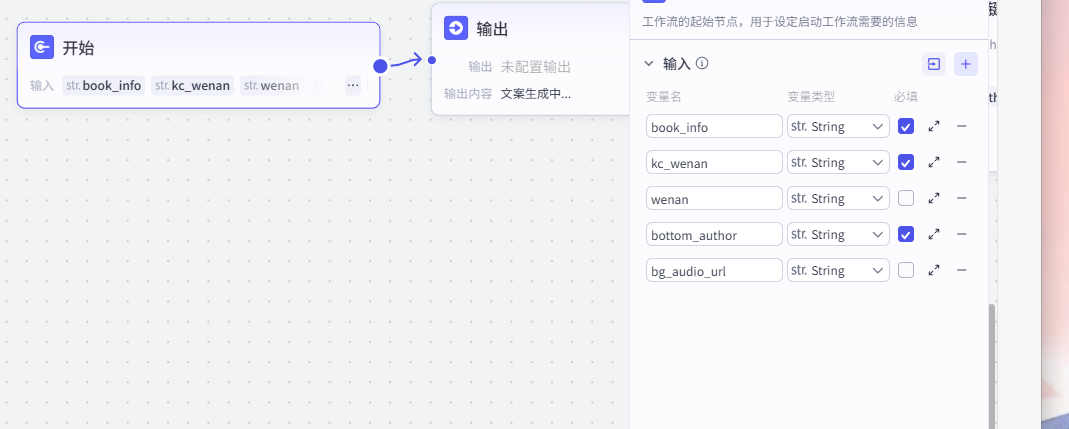Show more inputs on Start node
This screenshot has width=1069, height=429.
tap(353, 85)
